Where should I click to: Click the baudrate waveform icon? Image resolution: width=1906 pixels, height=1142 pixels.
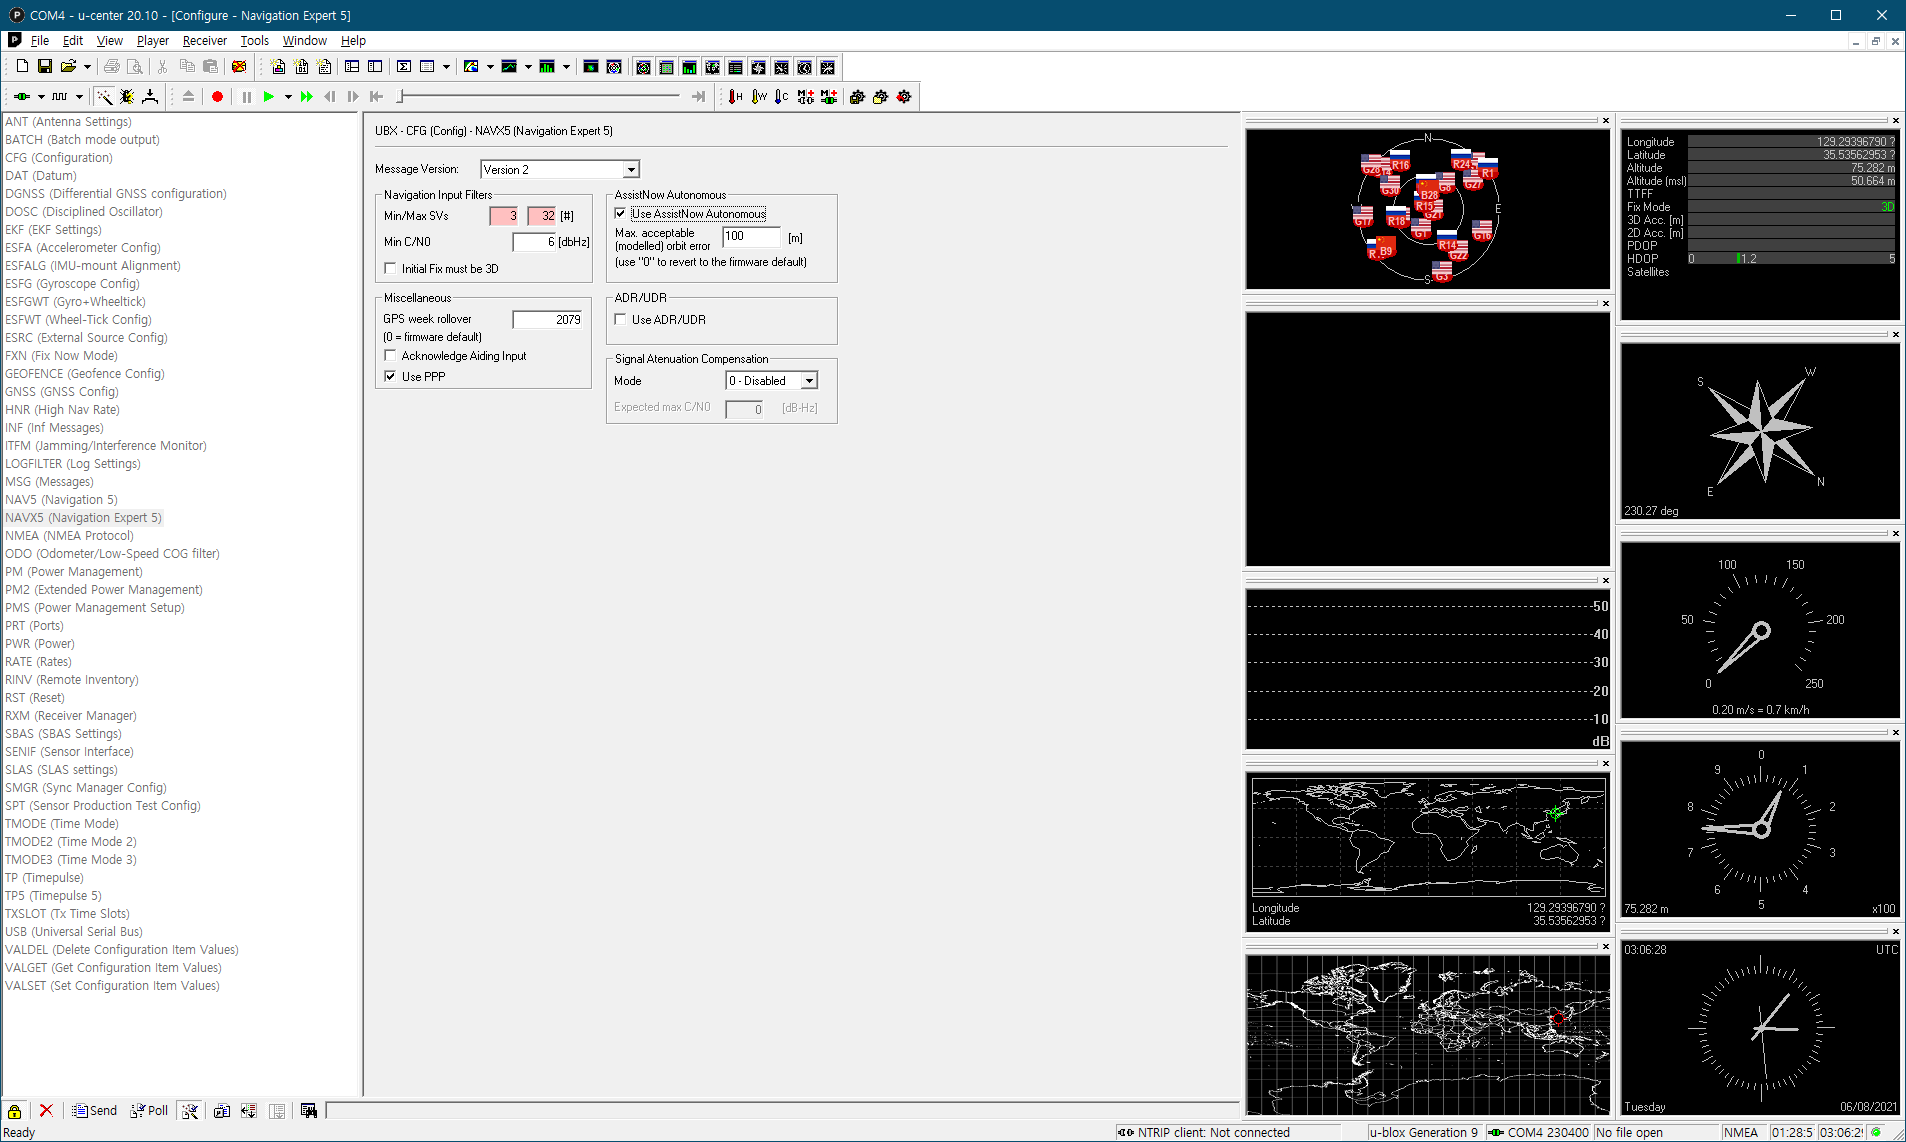click(60, 97)
